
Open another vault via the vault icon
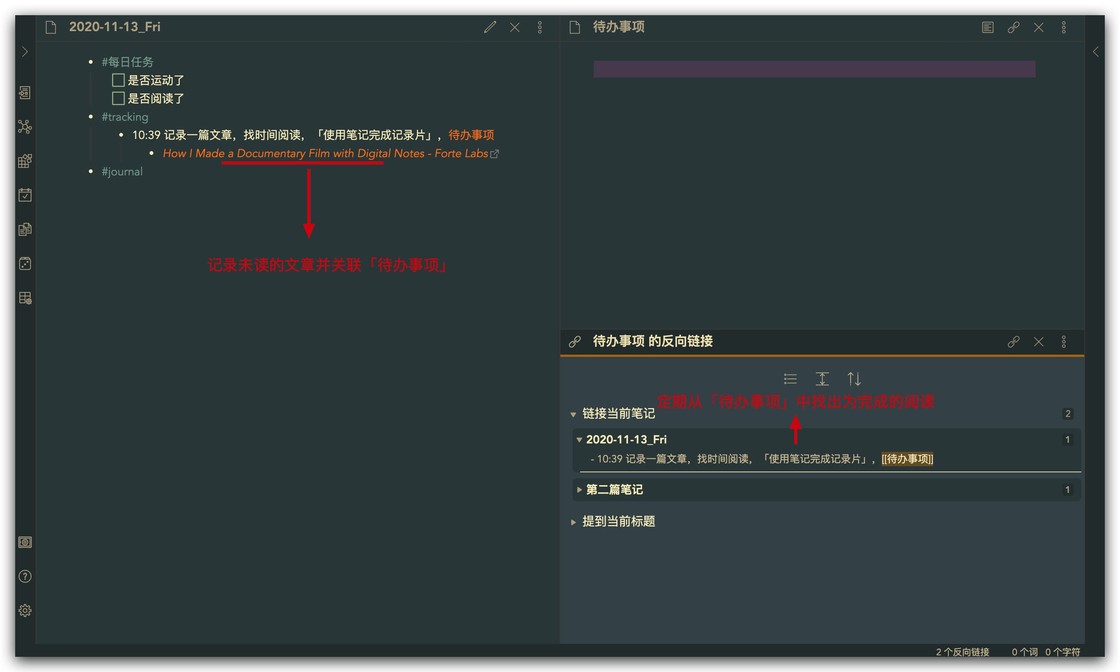[x=25, y=542]
